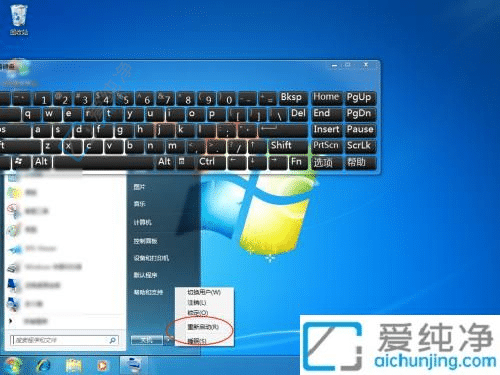Choose 重新启动(R) to restart
Image resolution: width=500 pixels, height=375 pixels.
(x=204, y=327)
